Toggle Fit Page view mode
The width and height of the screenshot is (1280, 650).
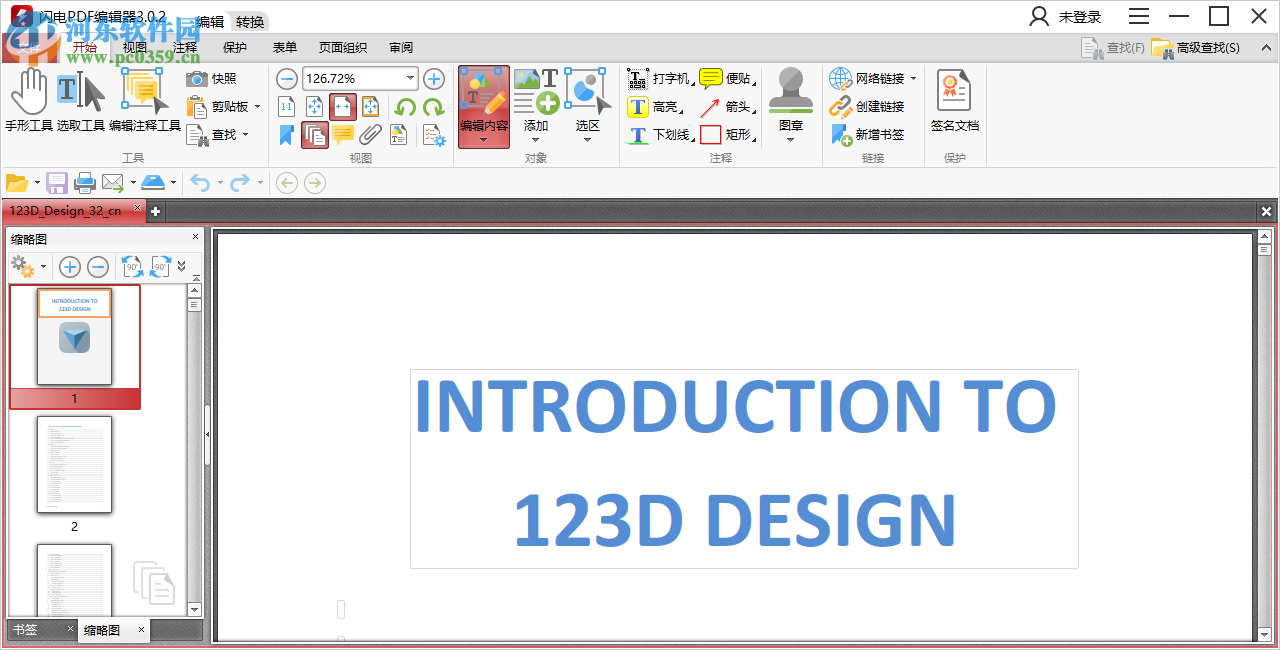[x=315, y=107]
